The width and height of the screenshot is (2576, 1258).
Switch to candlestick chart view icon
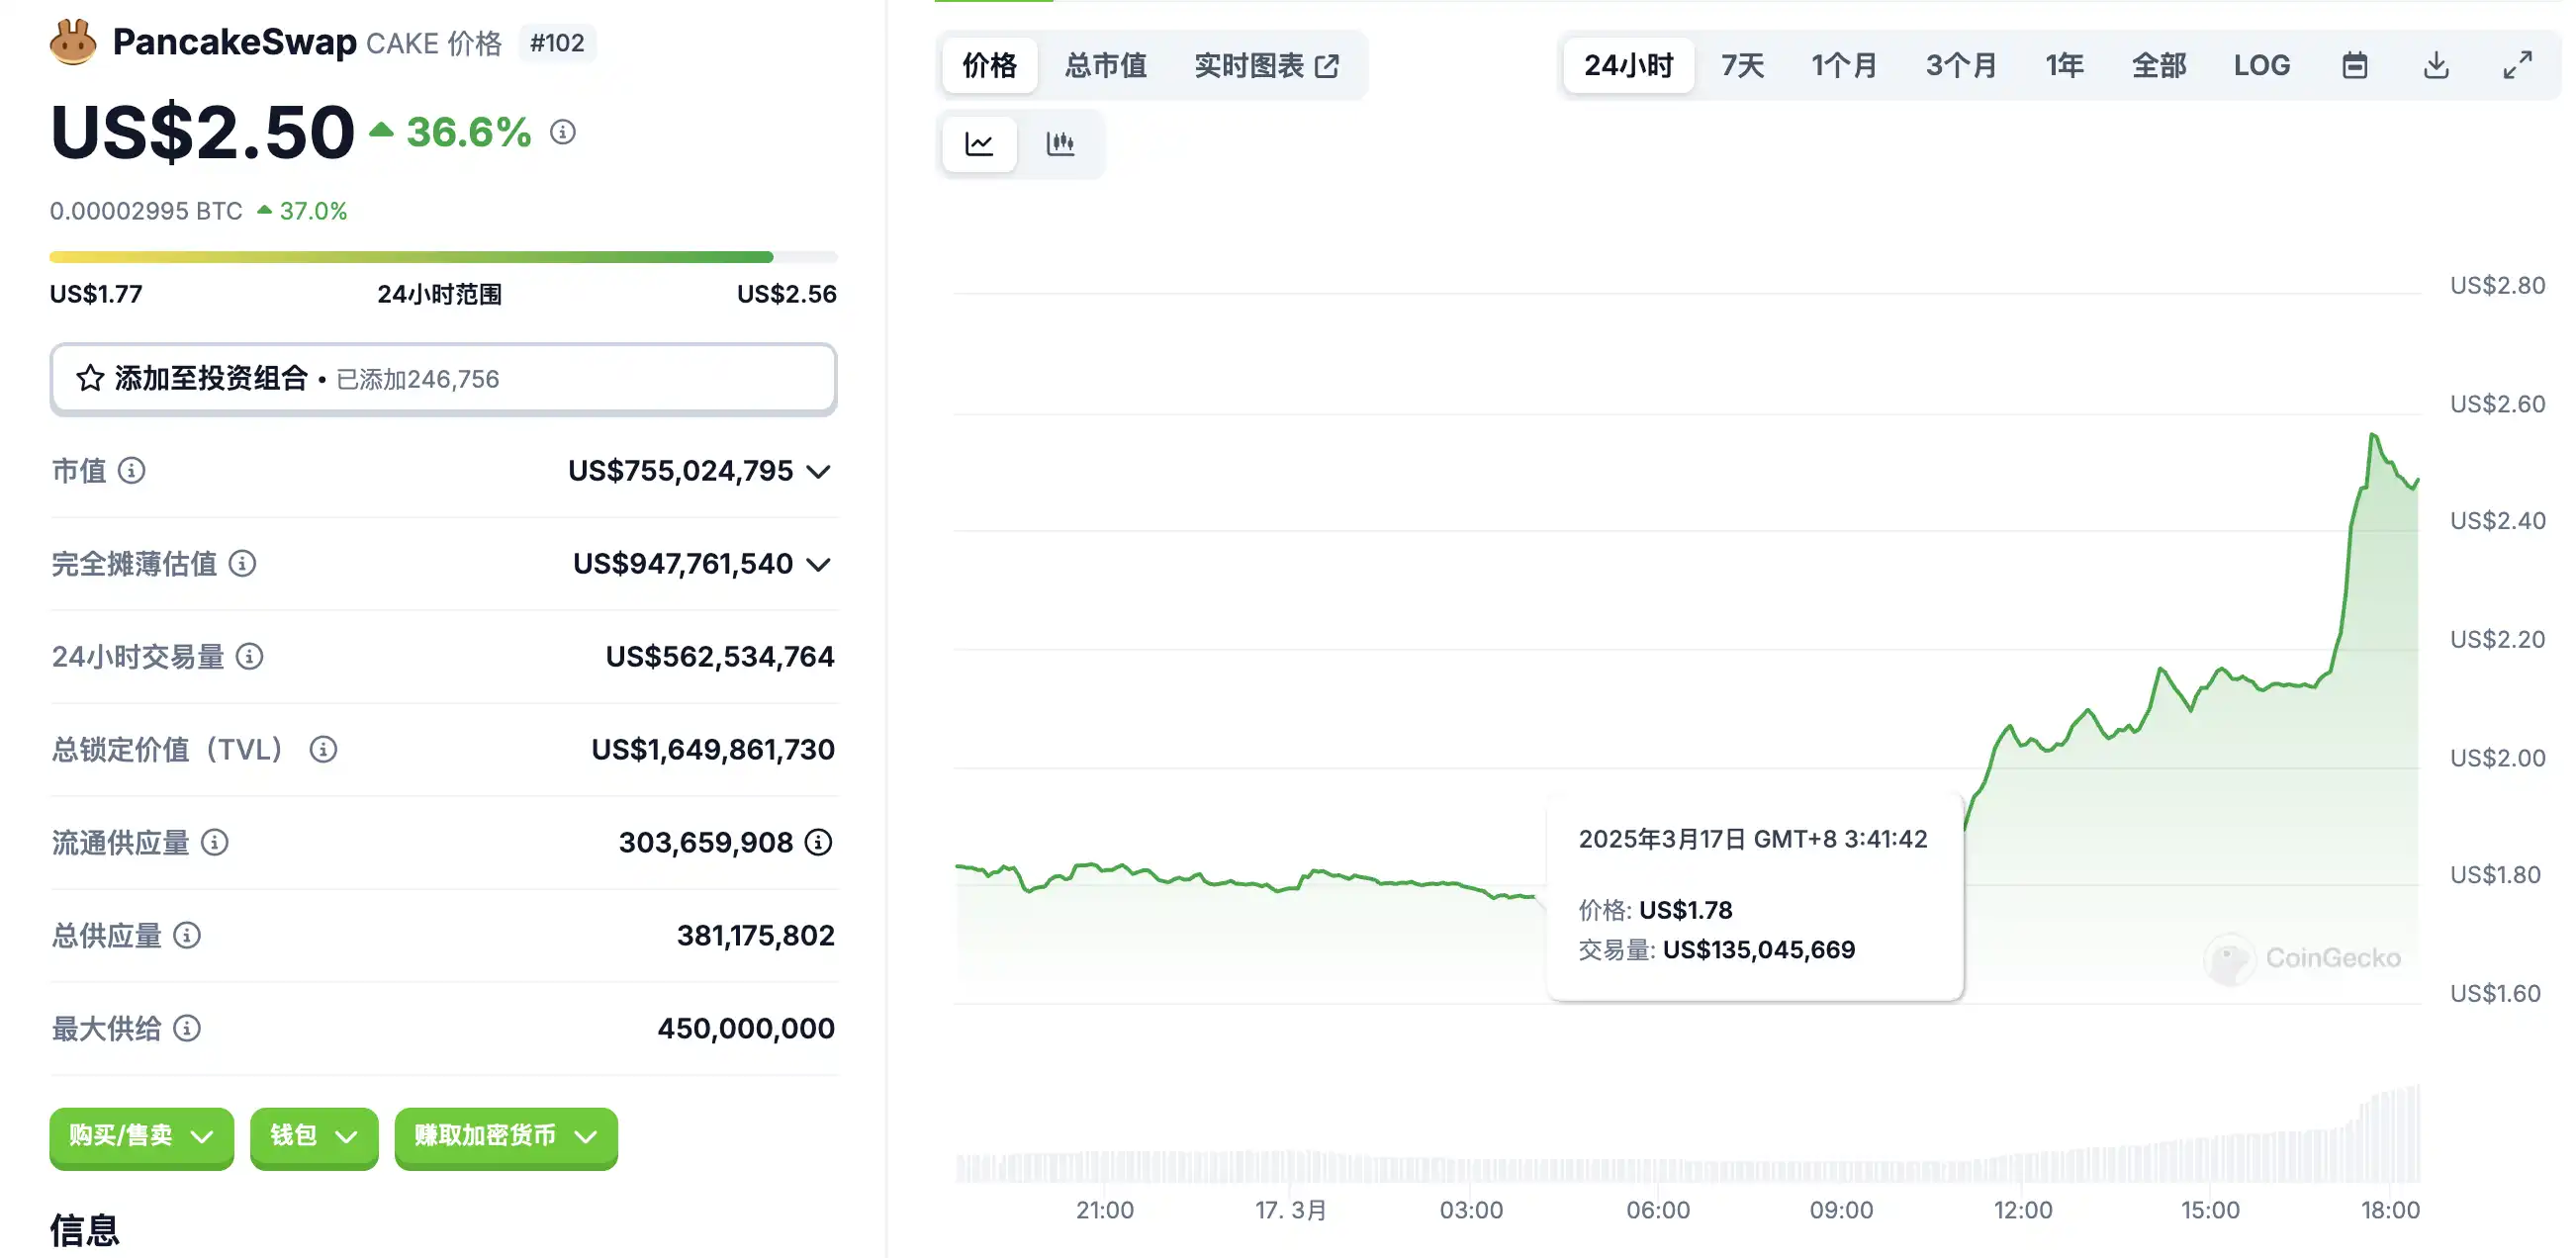coord(1060,144)
